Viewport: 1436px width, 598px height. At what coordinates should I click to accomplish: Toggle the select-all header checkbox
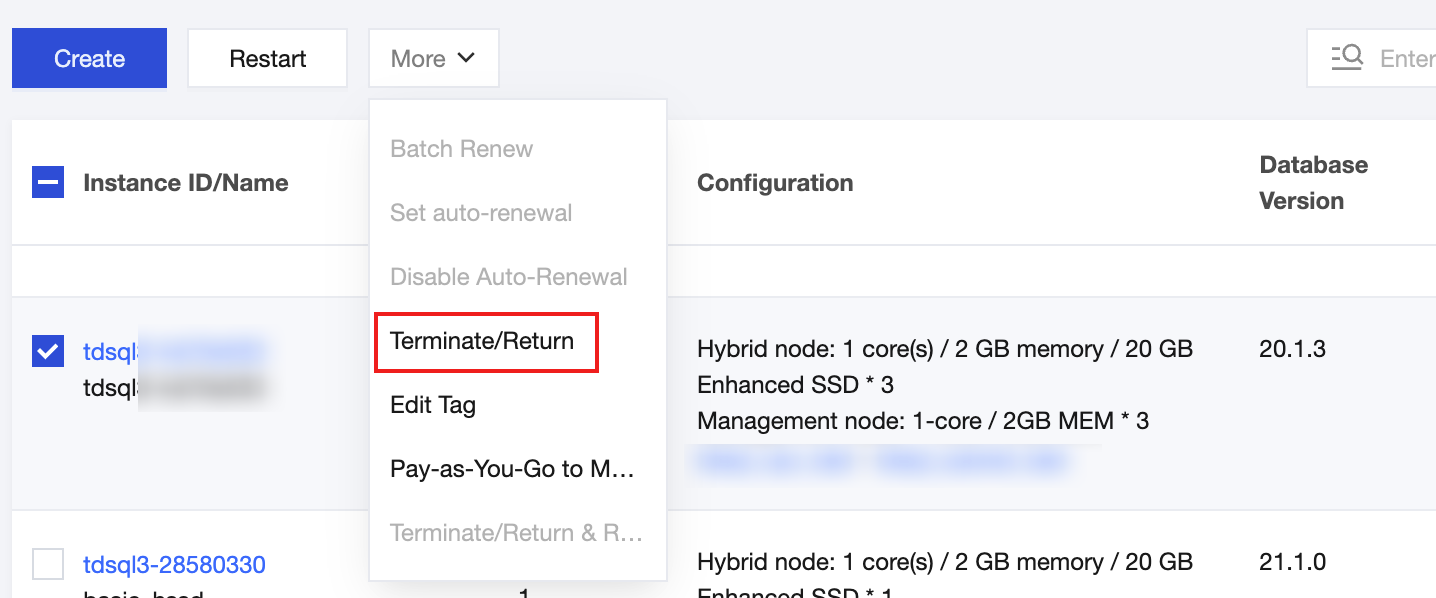point(48,183)
